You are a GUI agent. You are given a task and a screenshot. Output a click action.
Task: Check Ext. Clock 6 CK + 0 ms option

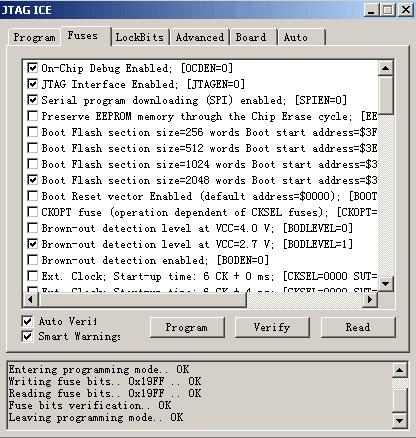pyautogui.click(x=32, y=276)
